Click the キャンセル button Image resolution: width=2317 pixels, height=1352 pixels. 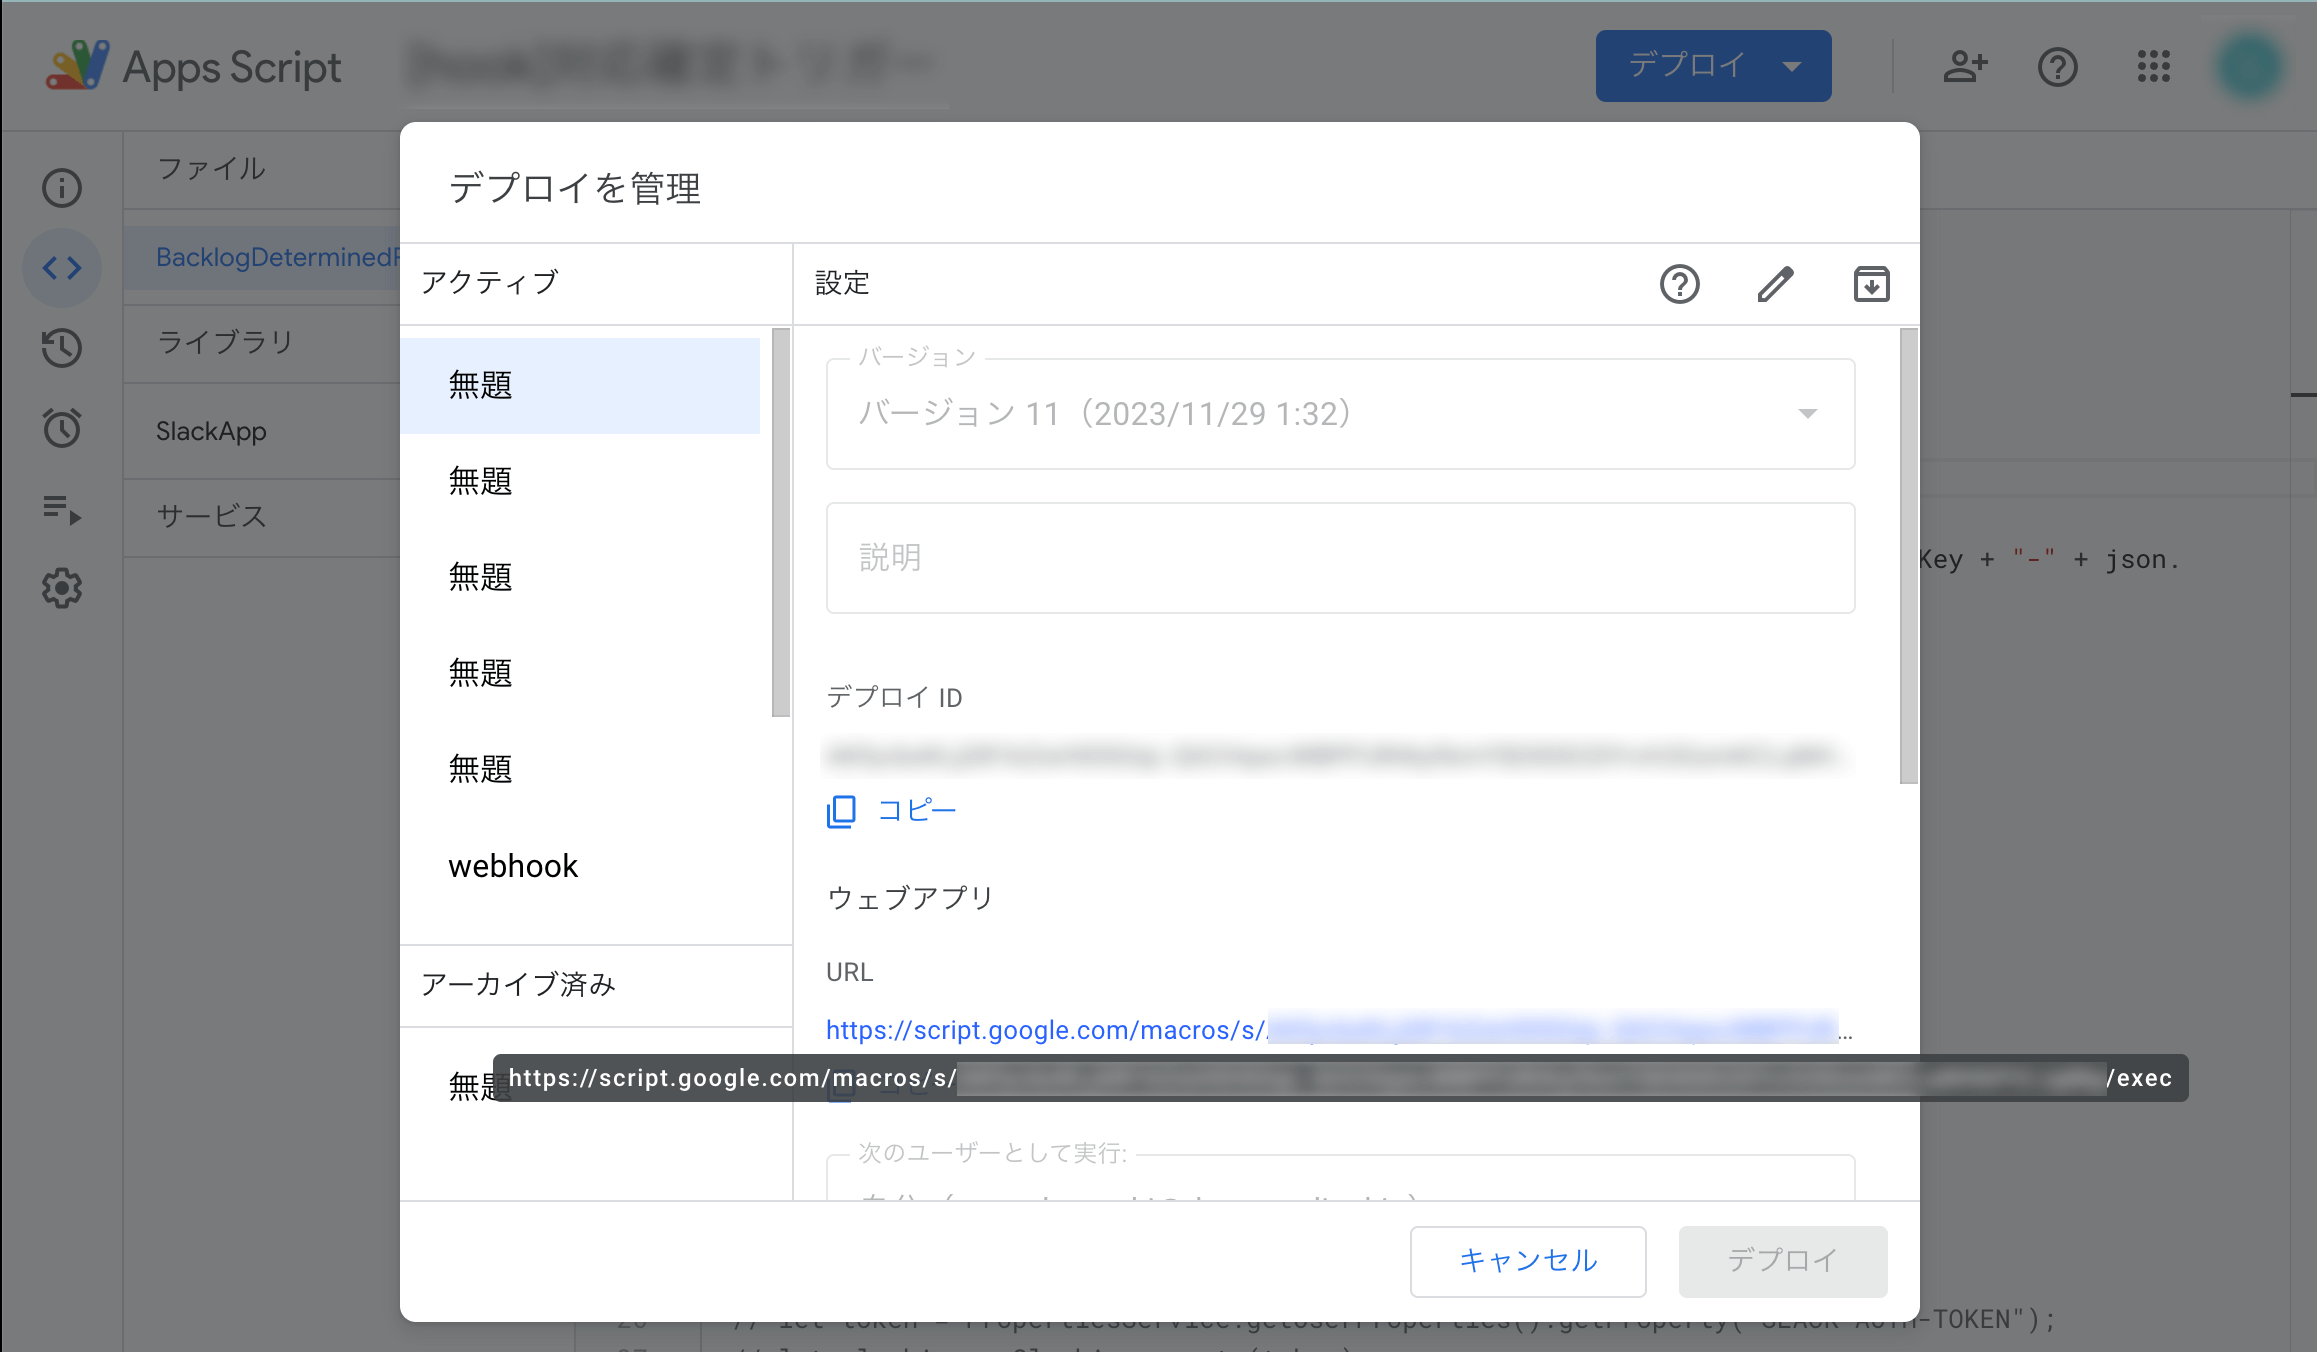1527,1261
